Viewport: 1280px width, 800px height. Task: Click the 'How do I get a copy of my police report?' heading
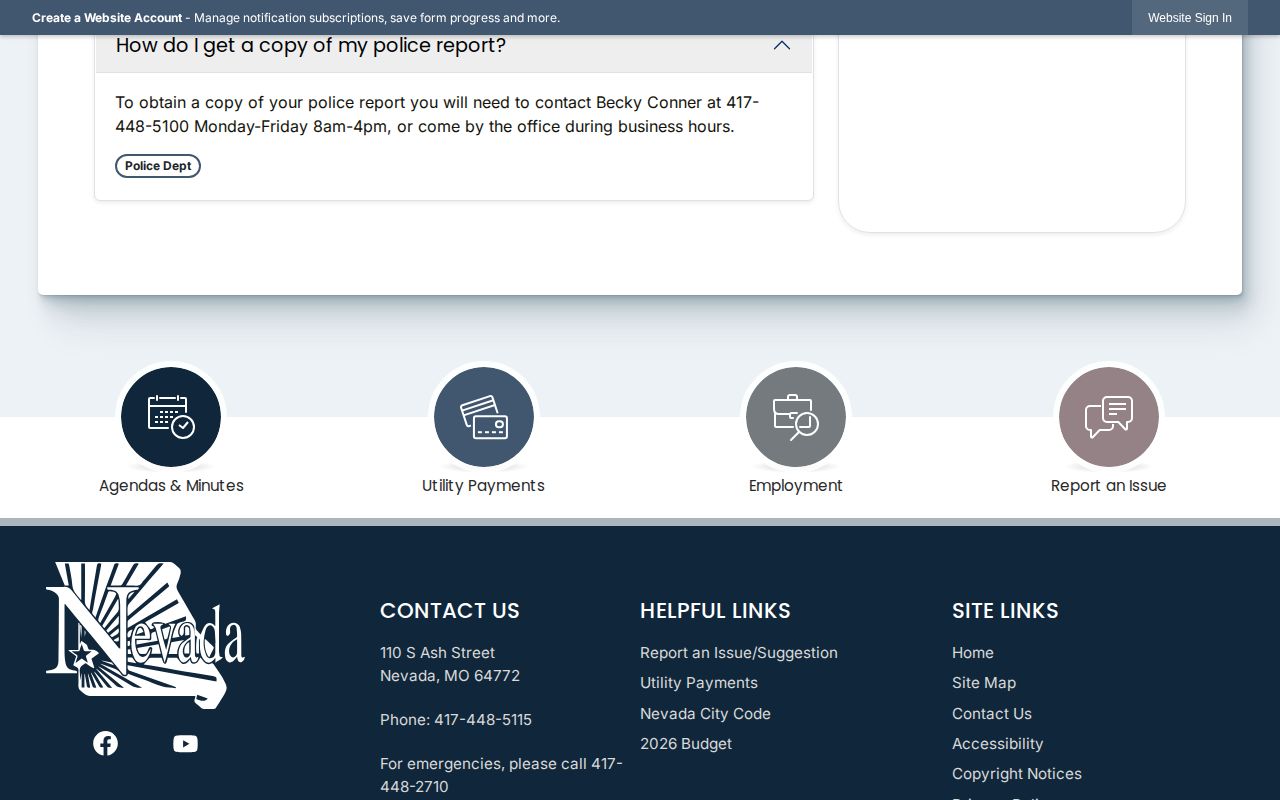(x=311, y=46)
